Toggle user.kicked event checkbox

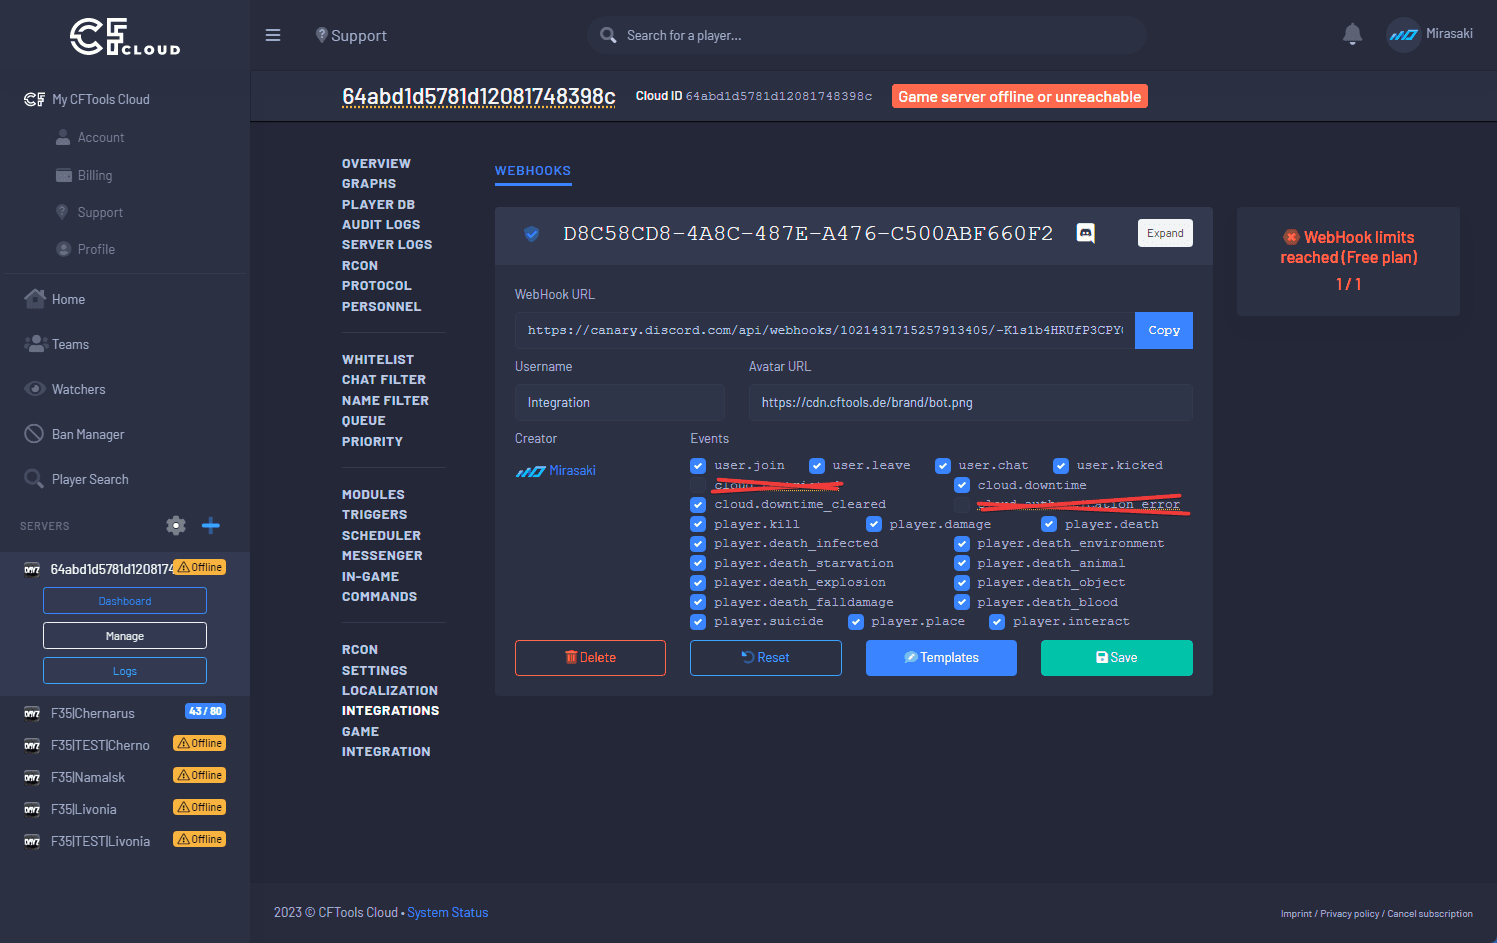pyautogui.click(x=1061, y=466)
